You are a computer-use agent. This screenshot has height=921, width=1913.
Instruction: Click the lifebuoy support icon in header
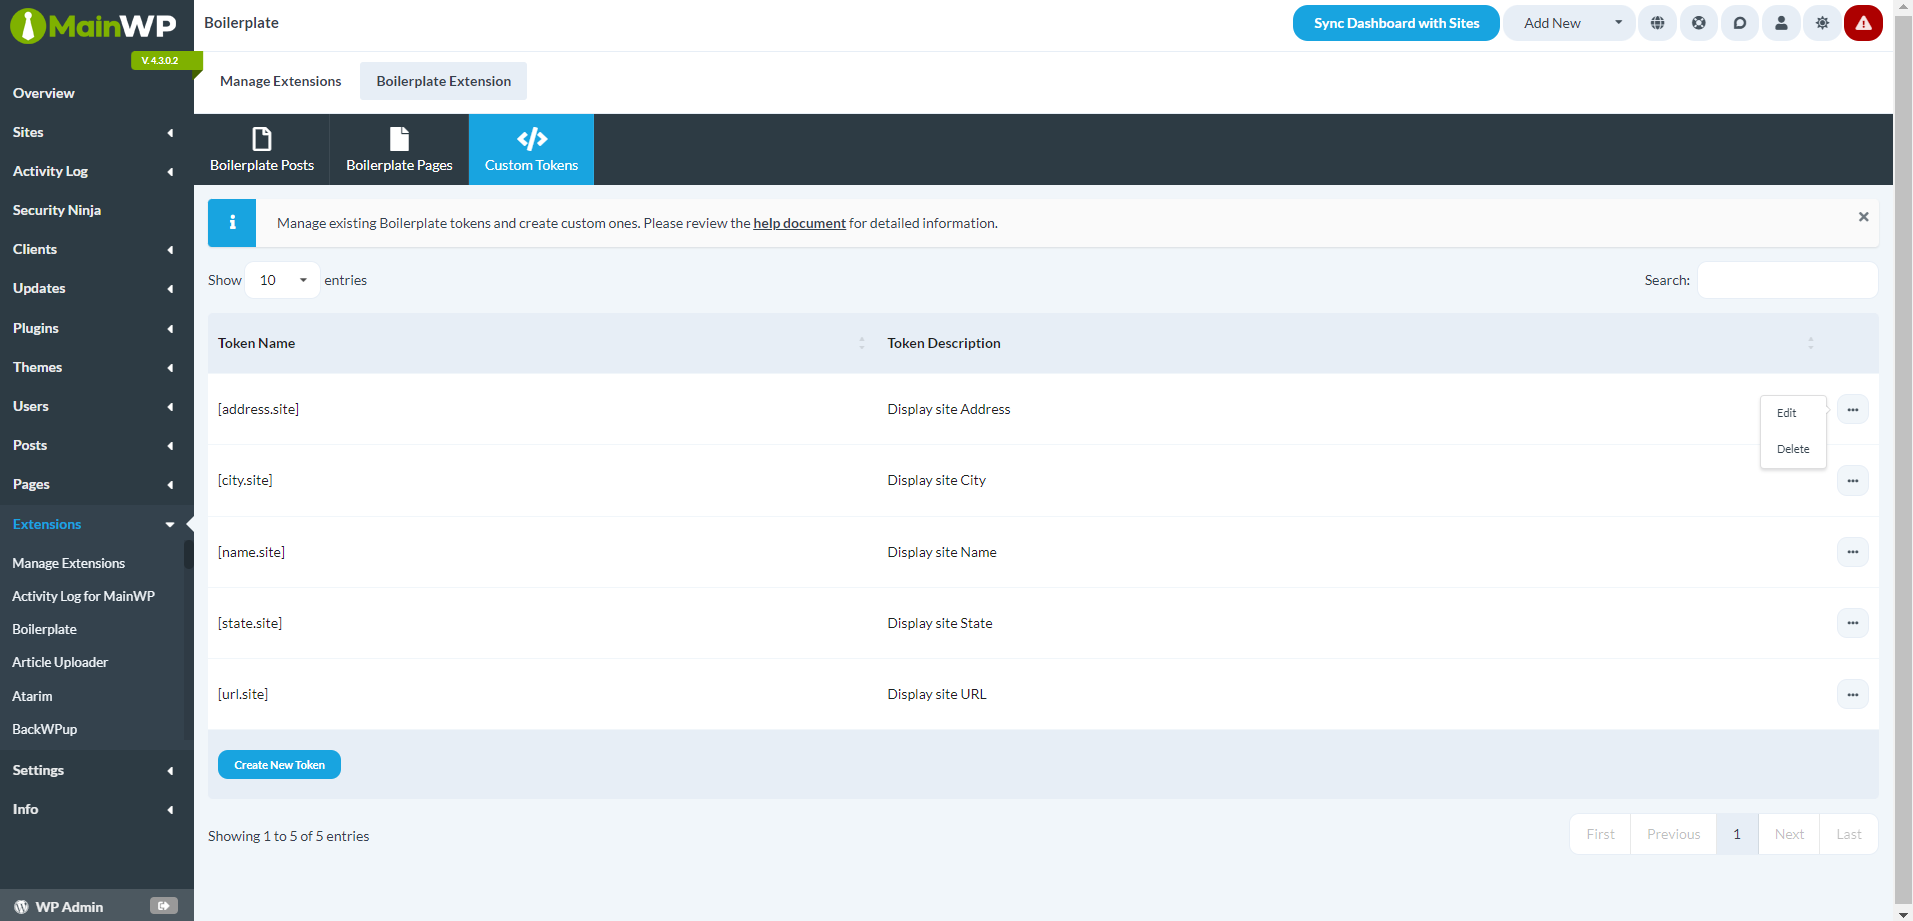coord(1699,23)
